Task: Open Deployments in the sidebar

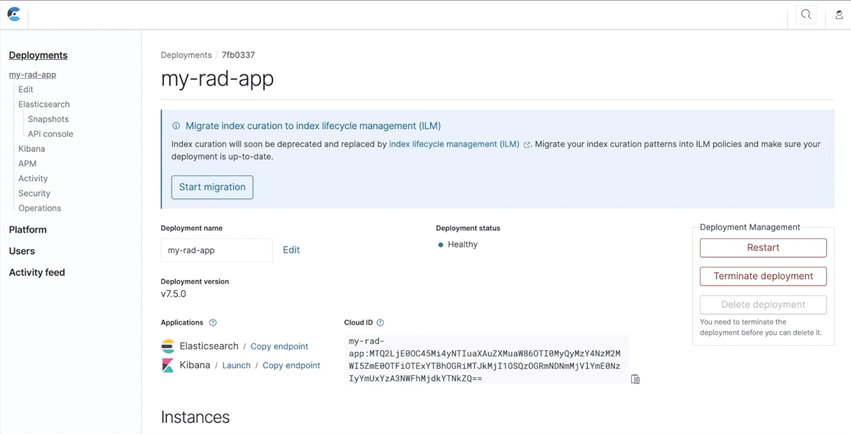Action: tap(38, 55)
